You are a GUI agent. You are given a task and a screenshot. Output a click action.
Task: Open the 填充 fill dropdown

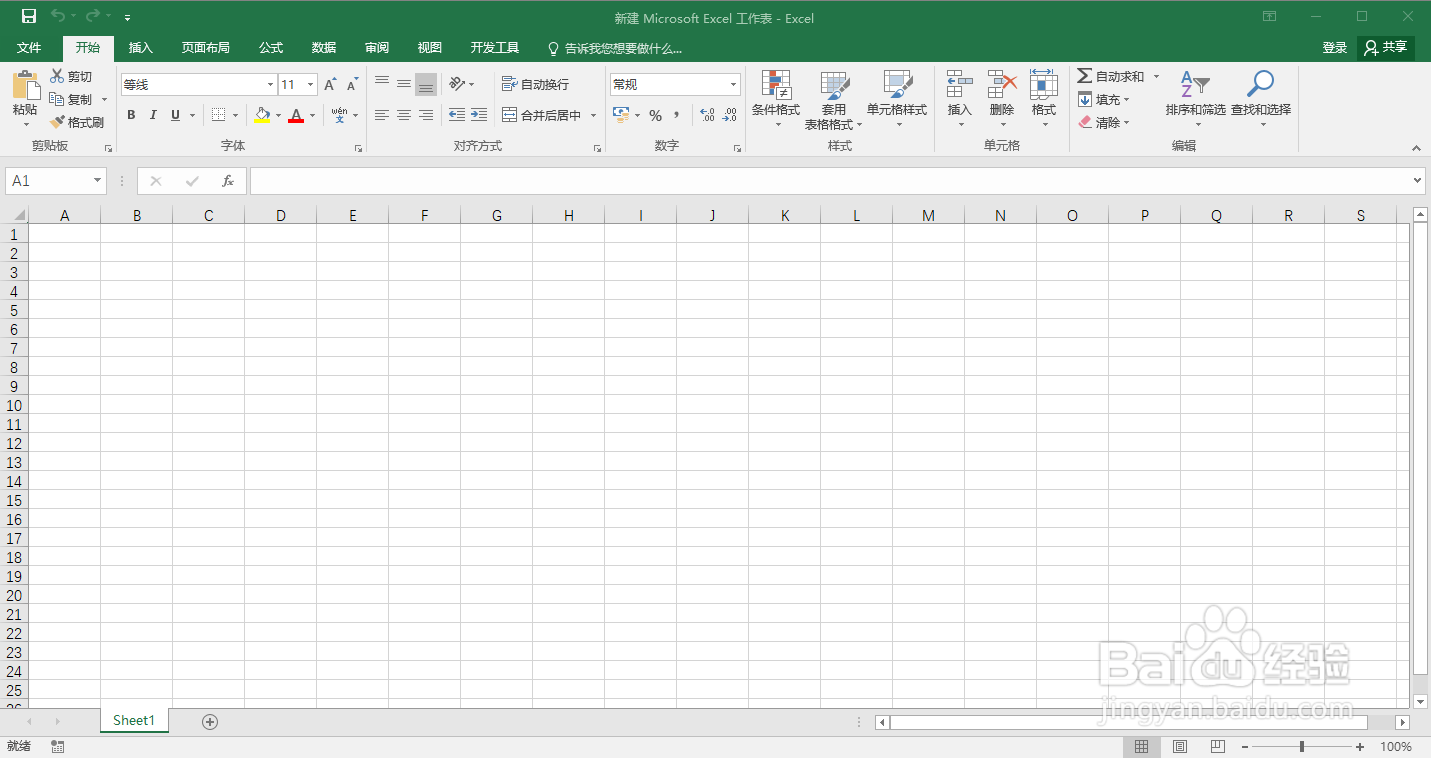[1103, 99]
